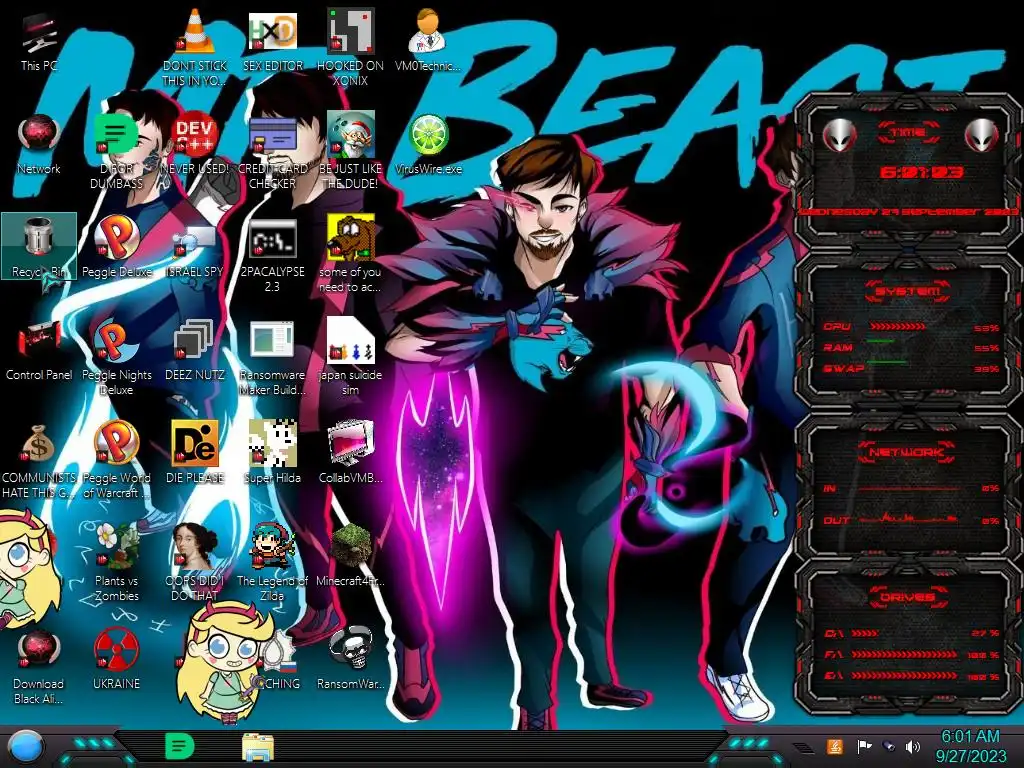
Task: Click the SYSTEM header on the widget
Action: click(x=908, y=291)
